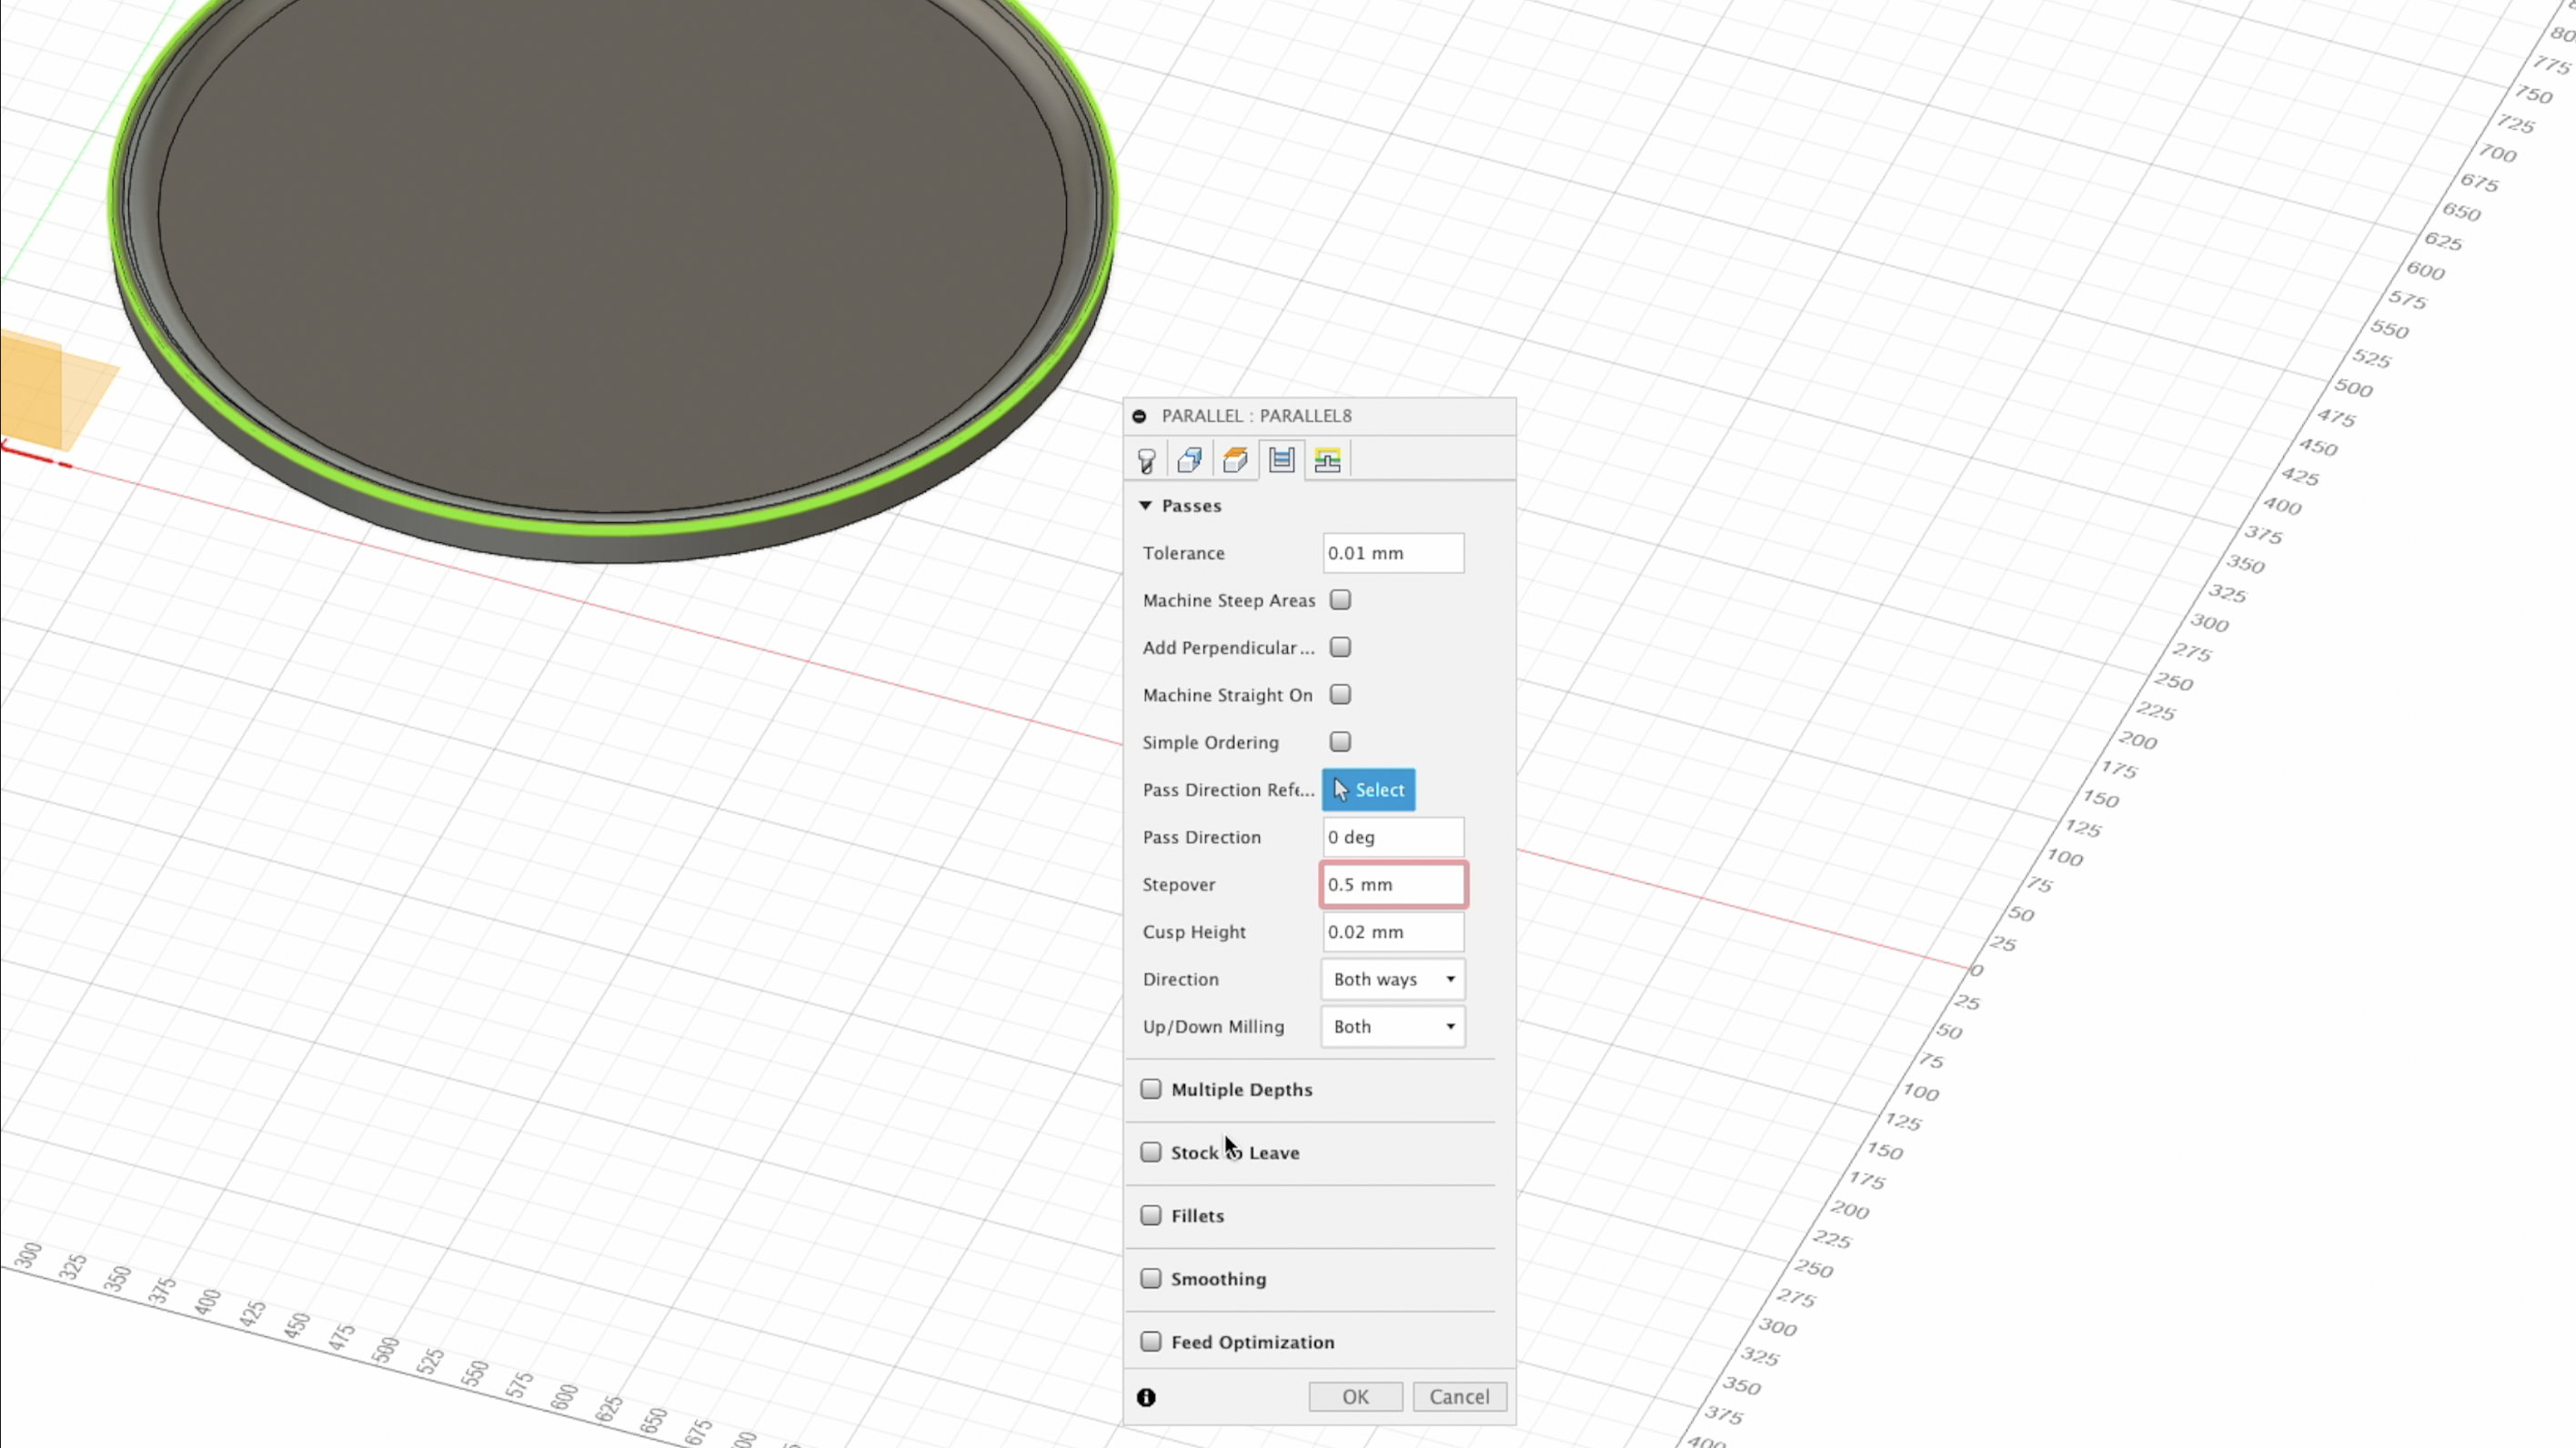
Task: Open the Direction dropdown (Both ways)
Action: [1392, 979]
